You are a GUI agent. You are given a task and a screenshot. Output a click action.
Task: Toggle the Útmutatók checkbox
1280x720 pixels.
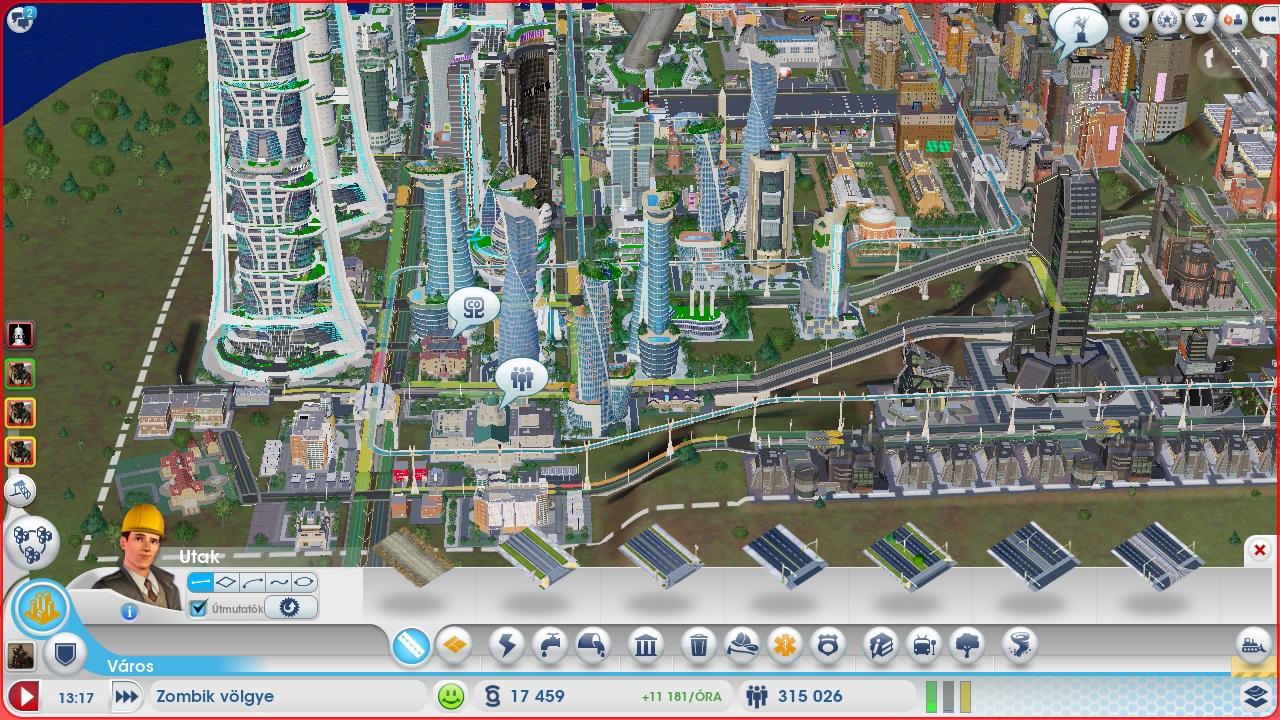point(198,608)
